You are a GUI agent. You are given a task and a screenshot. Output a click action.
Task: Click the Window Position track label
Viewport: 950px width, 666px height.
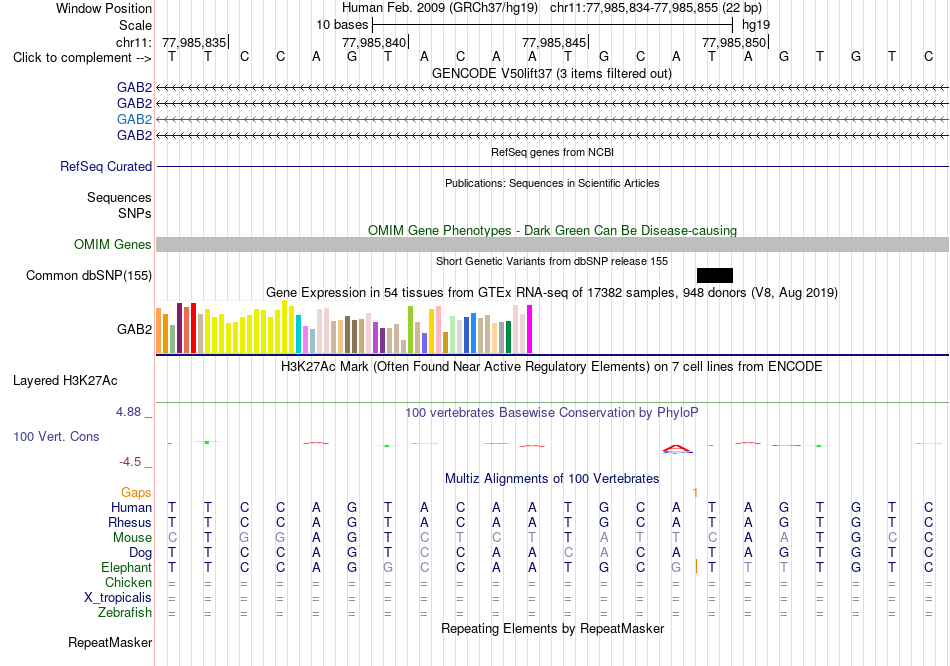[x=104, y=8]
